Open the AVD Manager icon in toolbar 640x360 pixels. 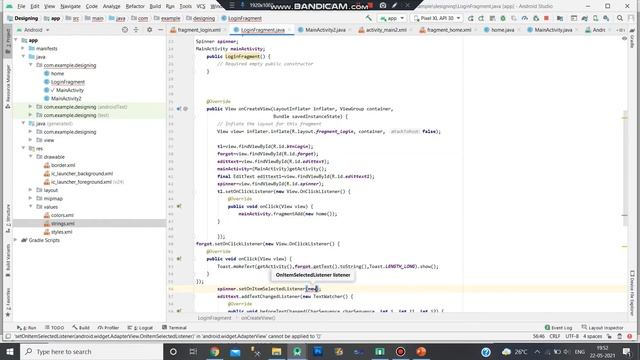pos(596,18)
